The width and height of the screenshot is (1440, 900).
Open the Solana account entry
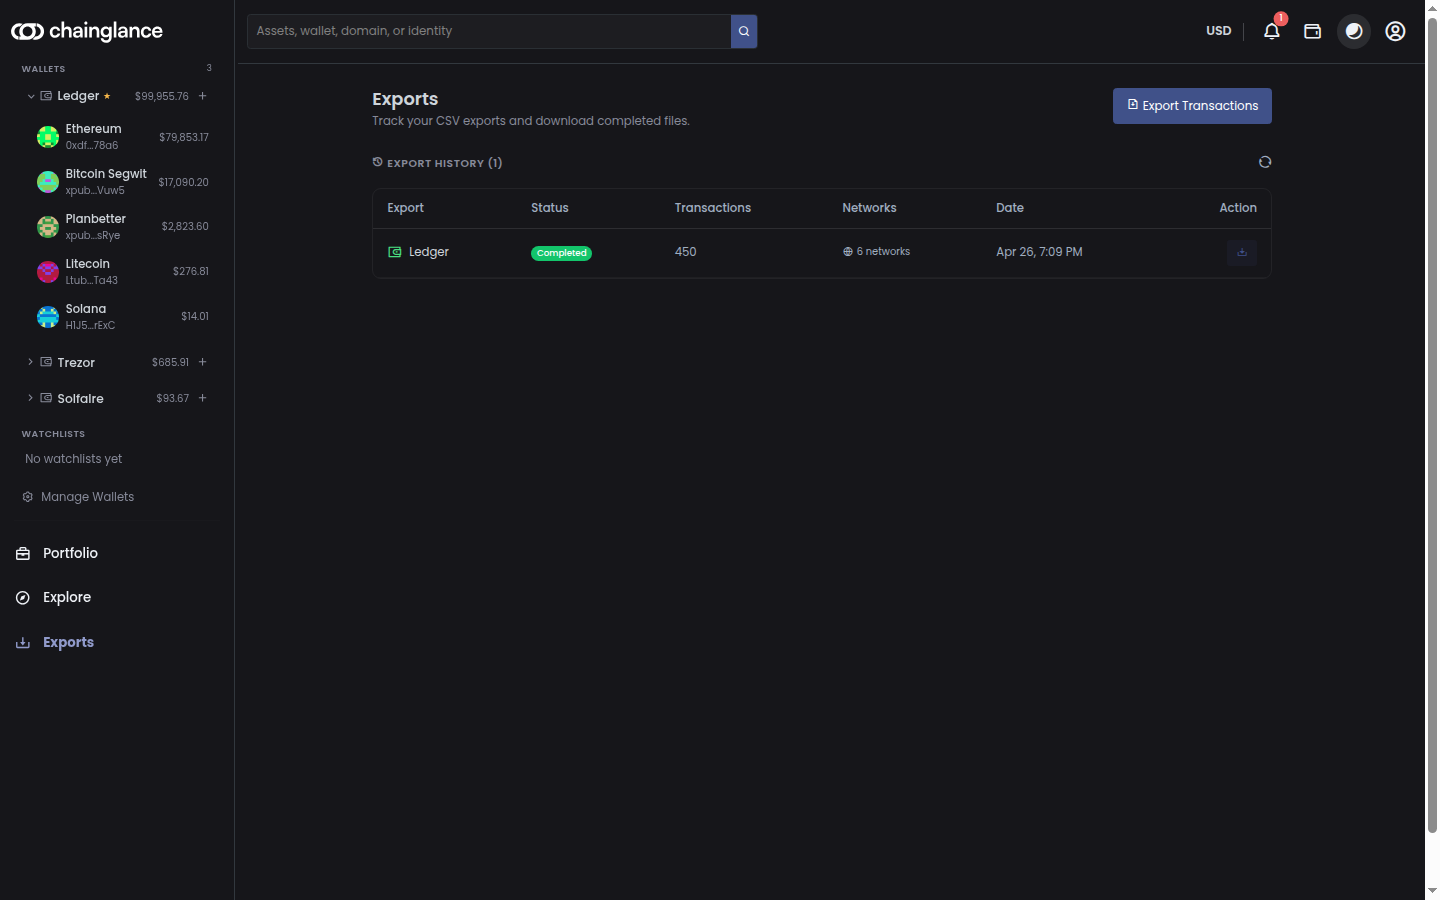click(x=122, y=317)
